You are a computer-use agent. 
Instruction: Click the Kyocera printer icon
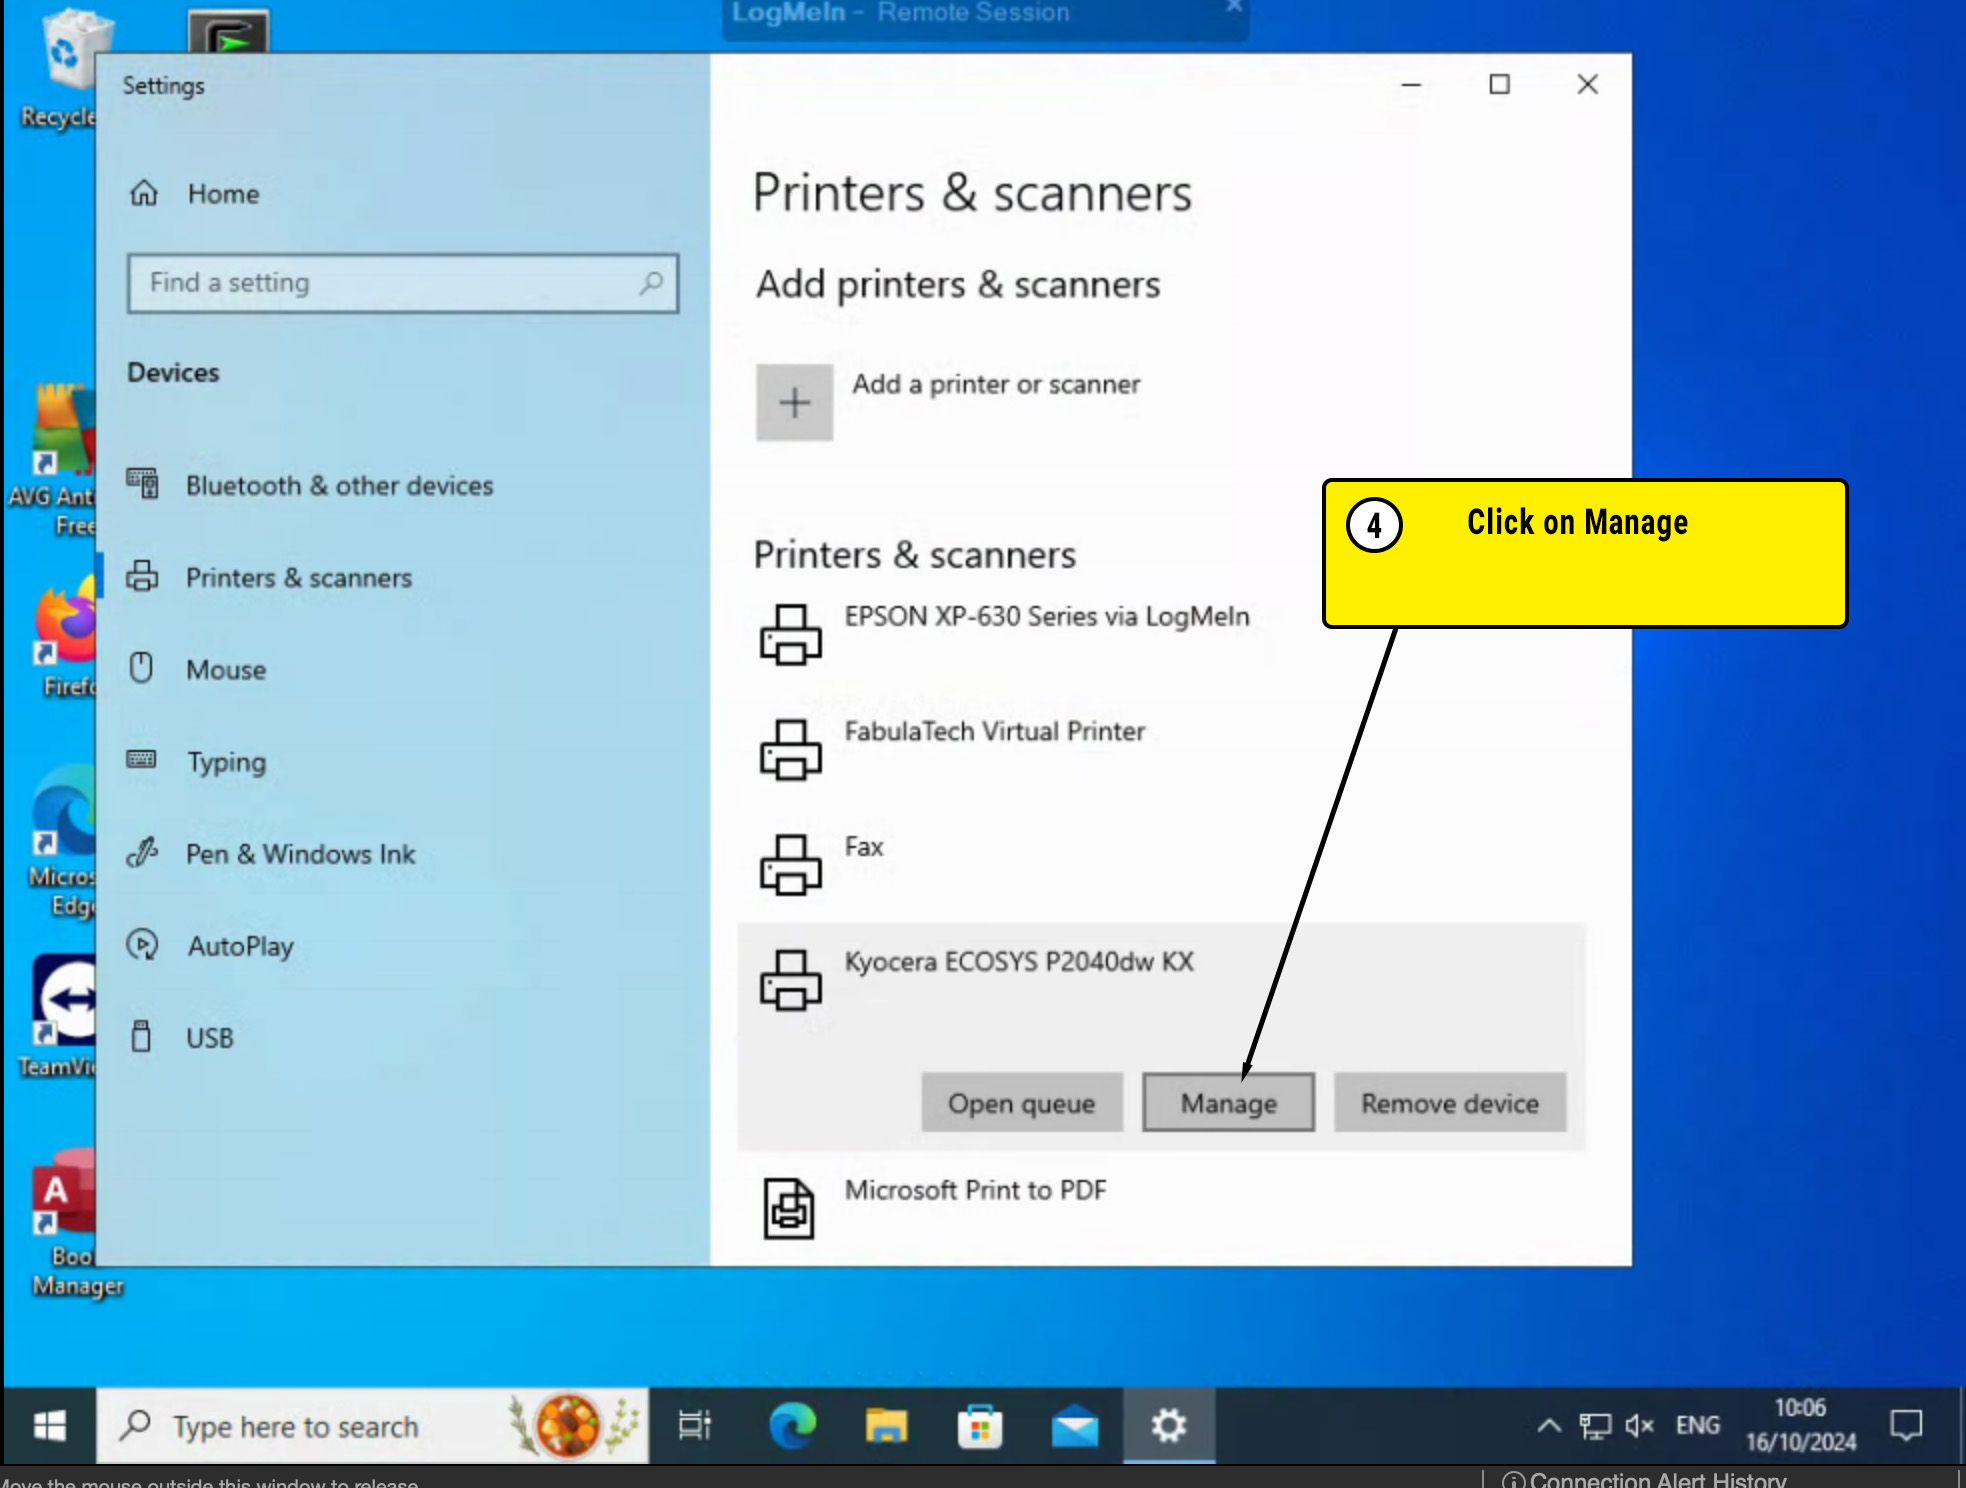(x=790, y=980)
